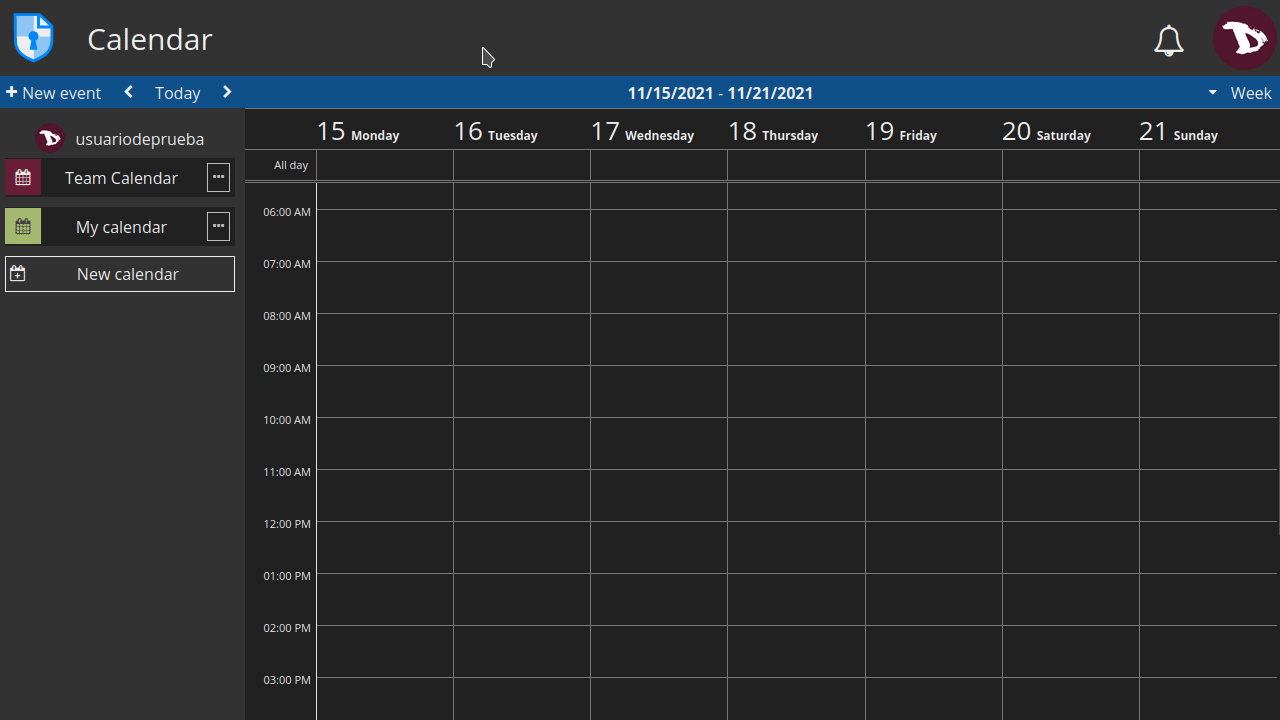The height and width of the screenshot is (720, 1280).
Task: Click the 15 Monday column header
Action: 358,132
